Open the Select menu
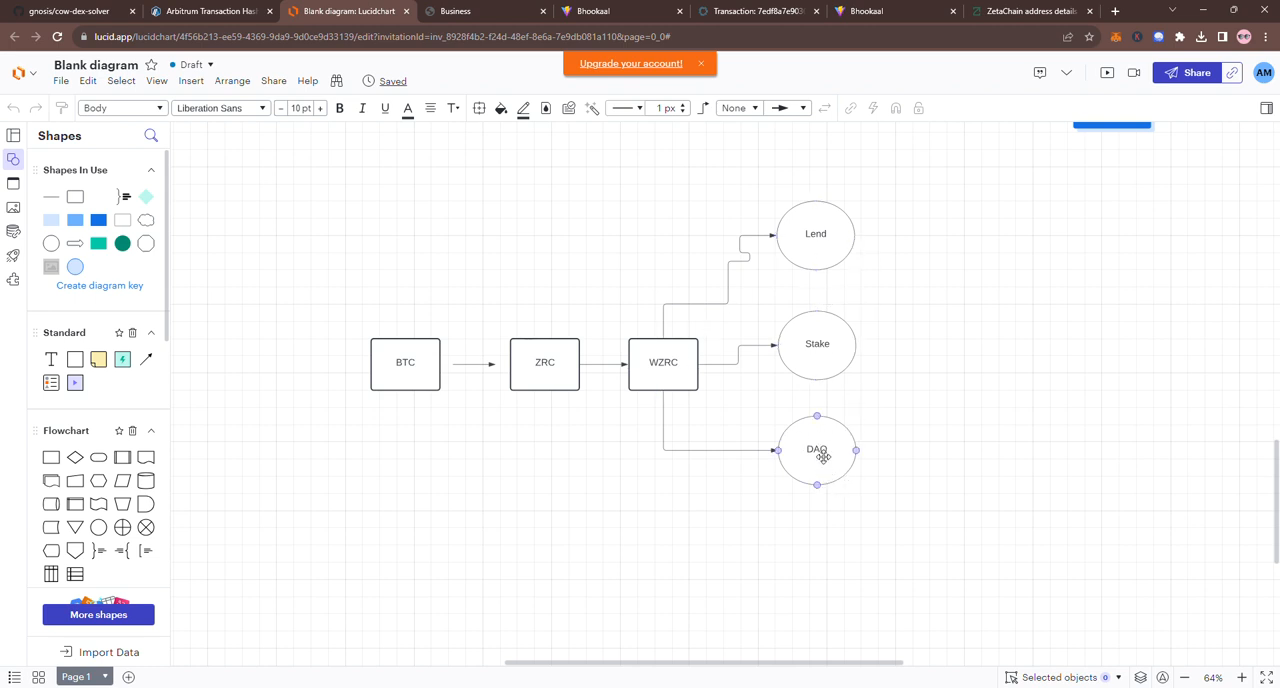Image resolution: width=1280 pixels, height=688 pixels. pyautogui.click(x=121, y=81)
